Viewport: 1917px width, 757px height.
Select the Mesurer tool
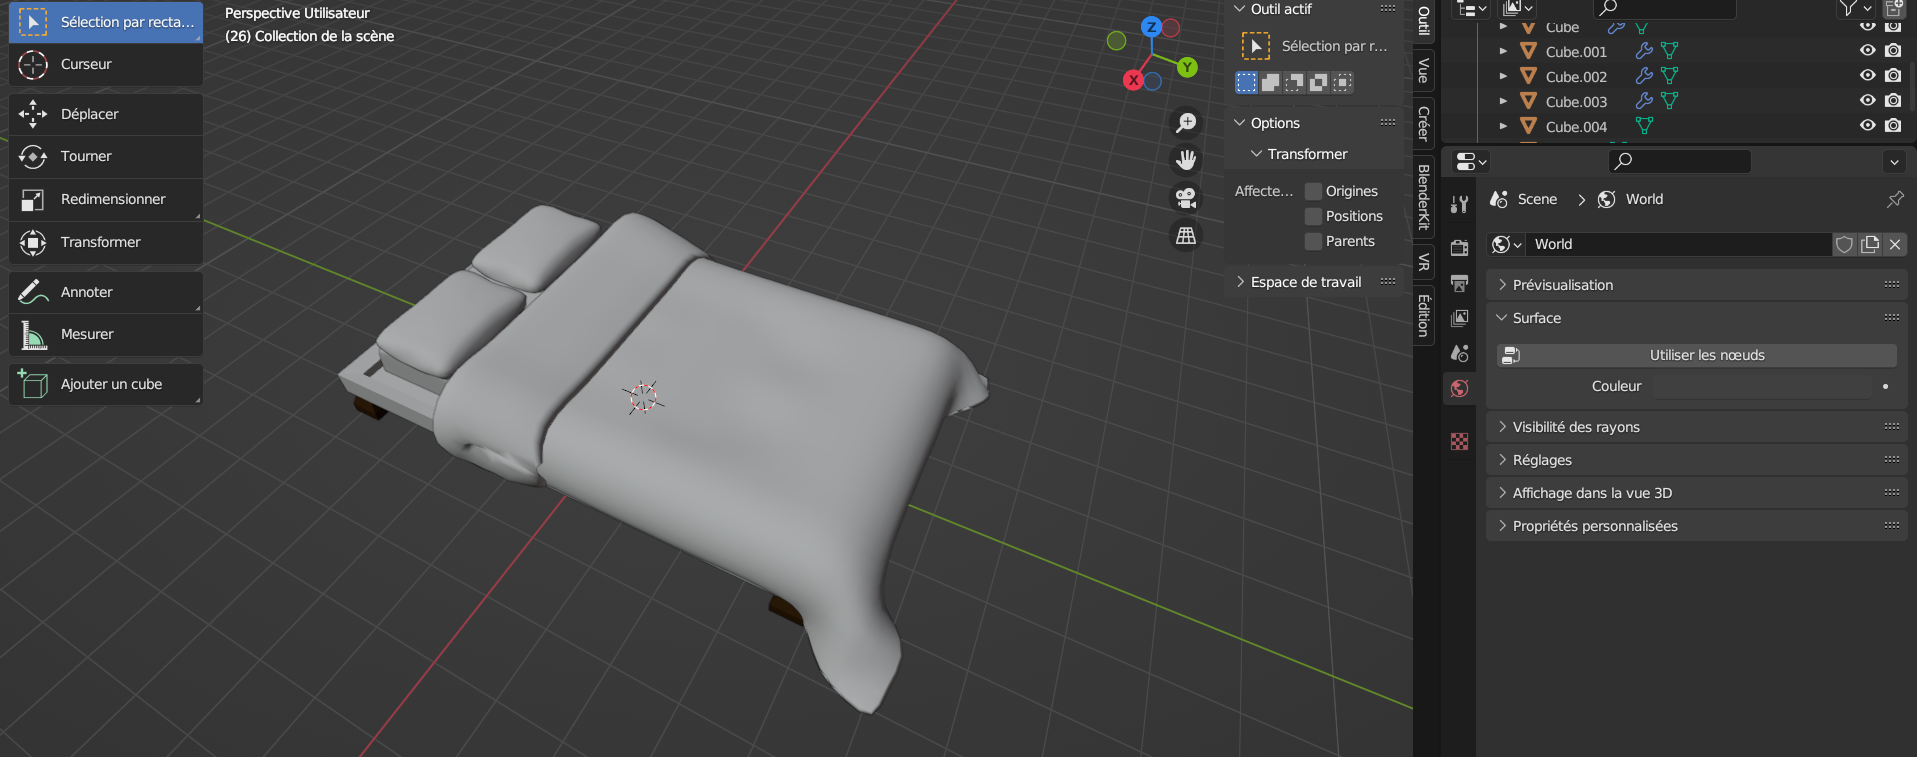(105, 334)
